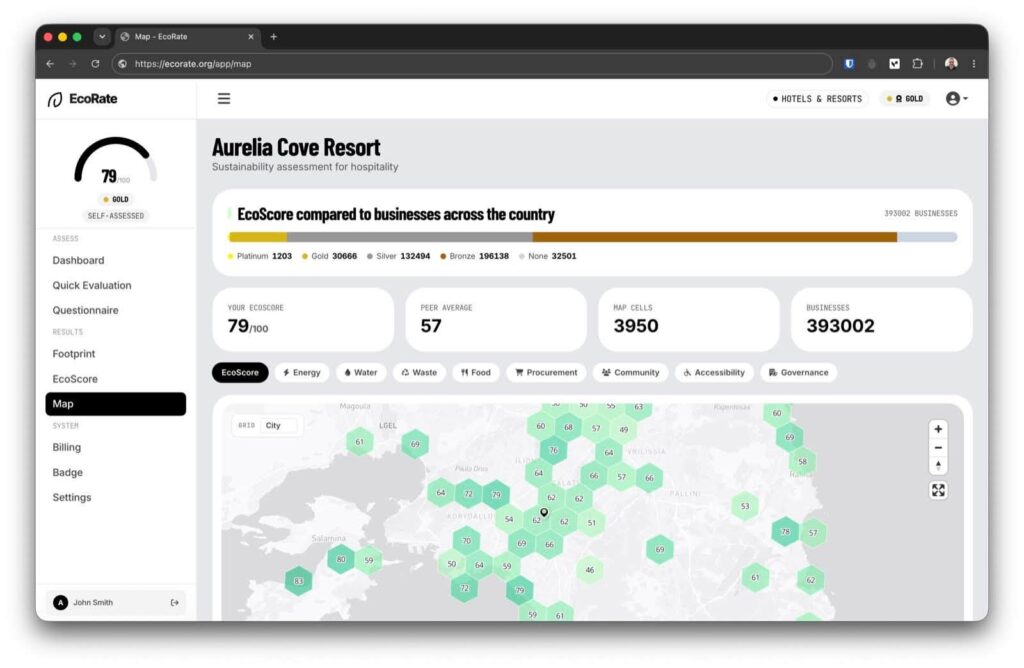Open the browser extensions puzzle icon
The image size is (1024, 668).
tap(918, 64)
